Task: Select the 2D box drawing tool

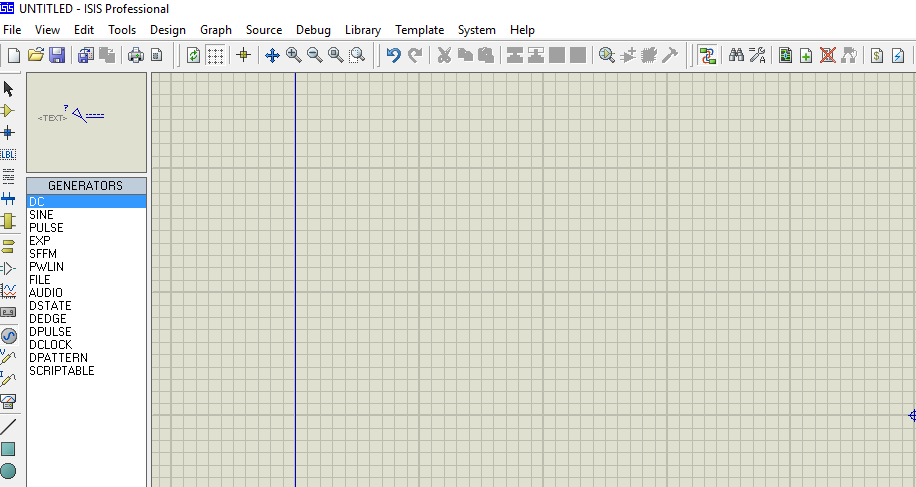Action: (x=8, y=448)
